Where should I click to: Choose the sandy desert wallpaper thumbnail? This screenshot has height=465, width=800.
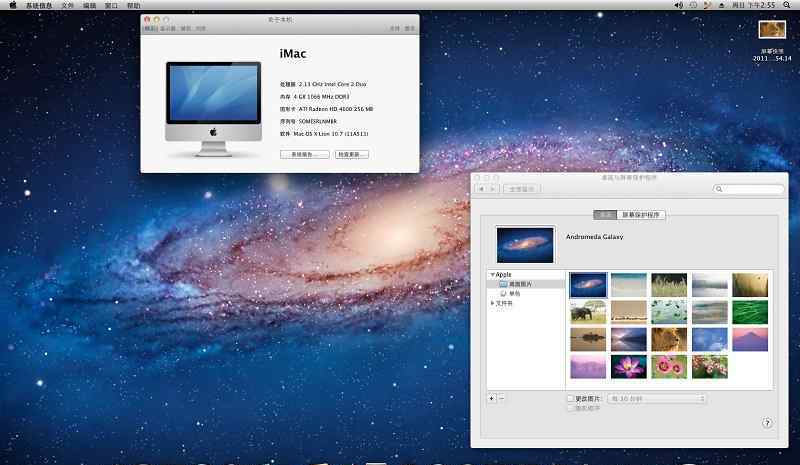tap(629, 312)
